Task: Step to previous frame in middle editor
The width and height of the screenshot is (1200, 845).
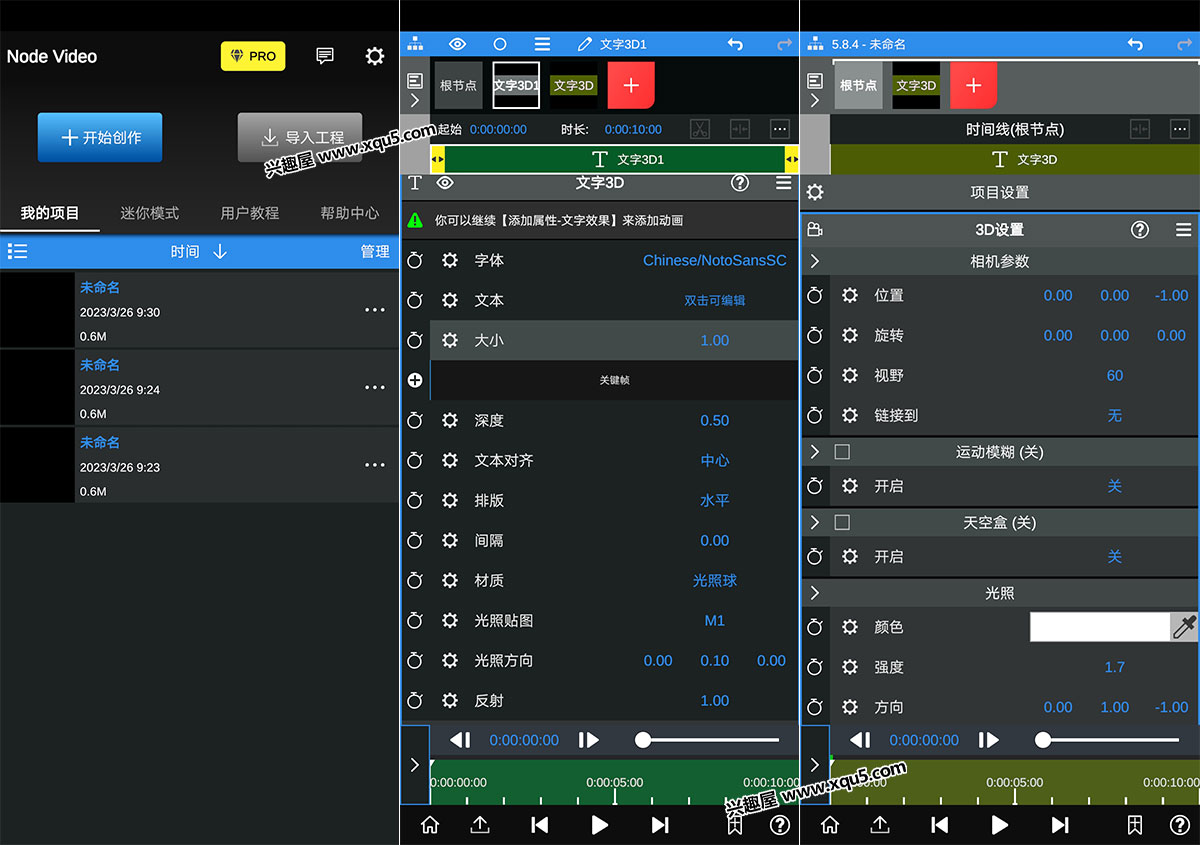Action: tap(460, 740)
